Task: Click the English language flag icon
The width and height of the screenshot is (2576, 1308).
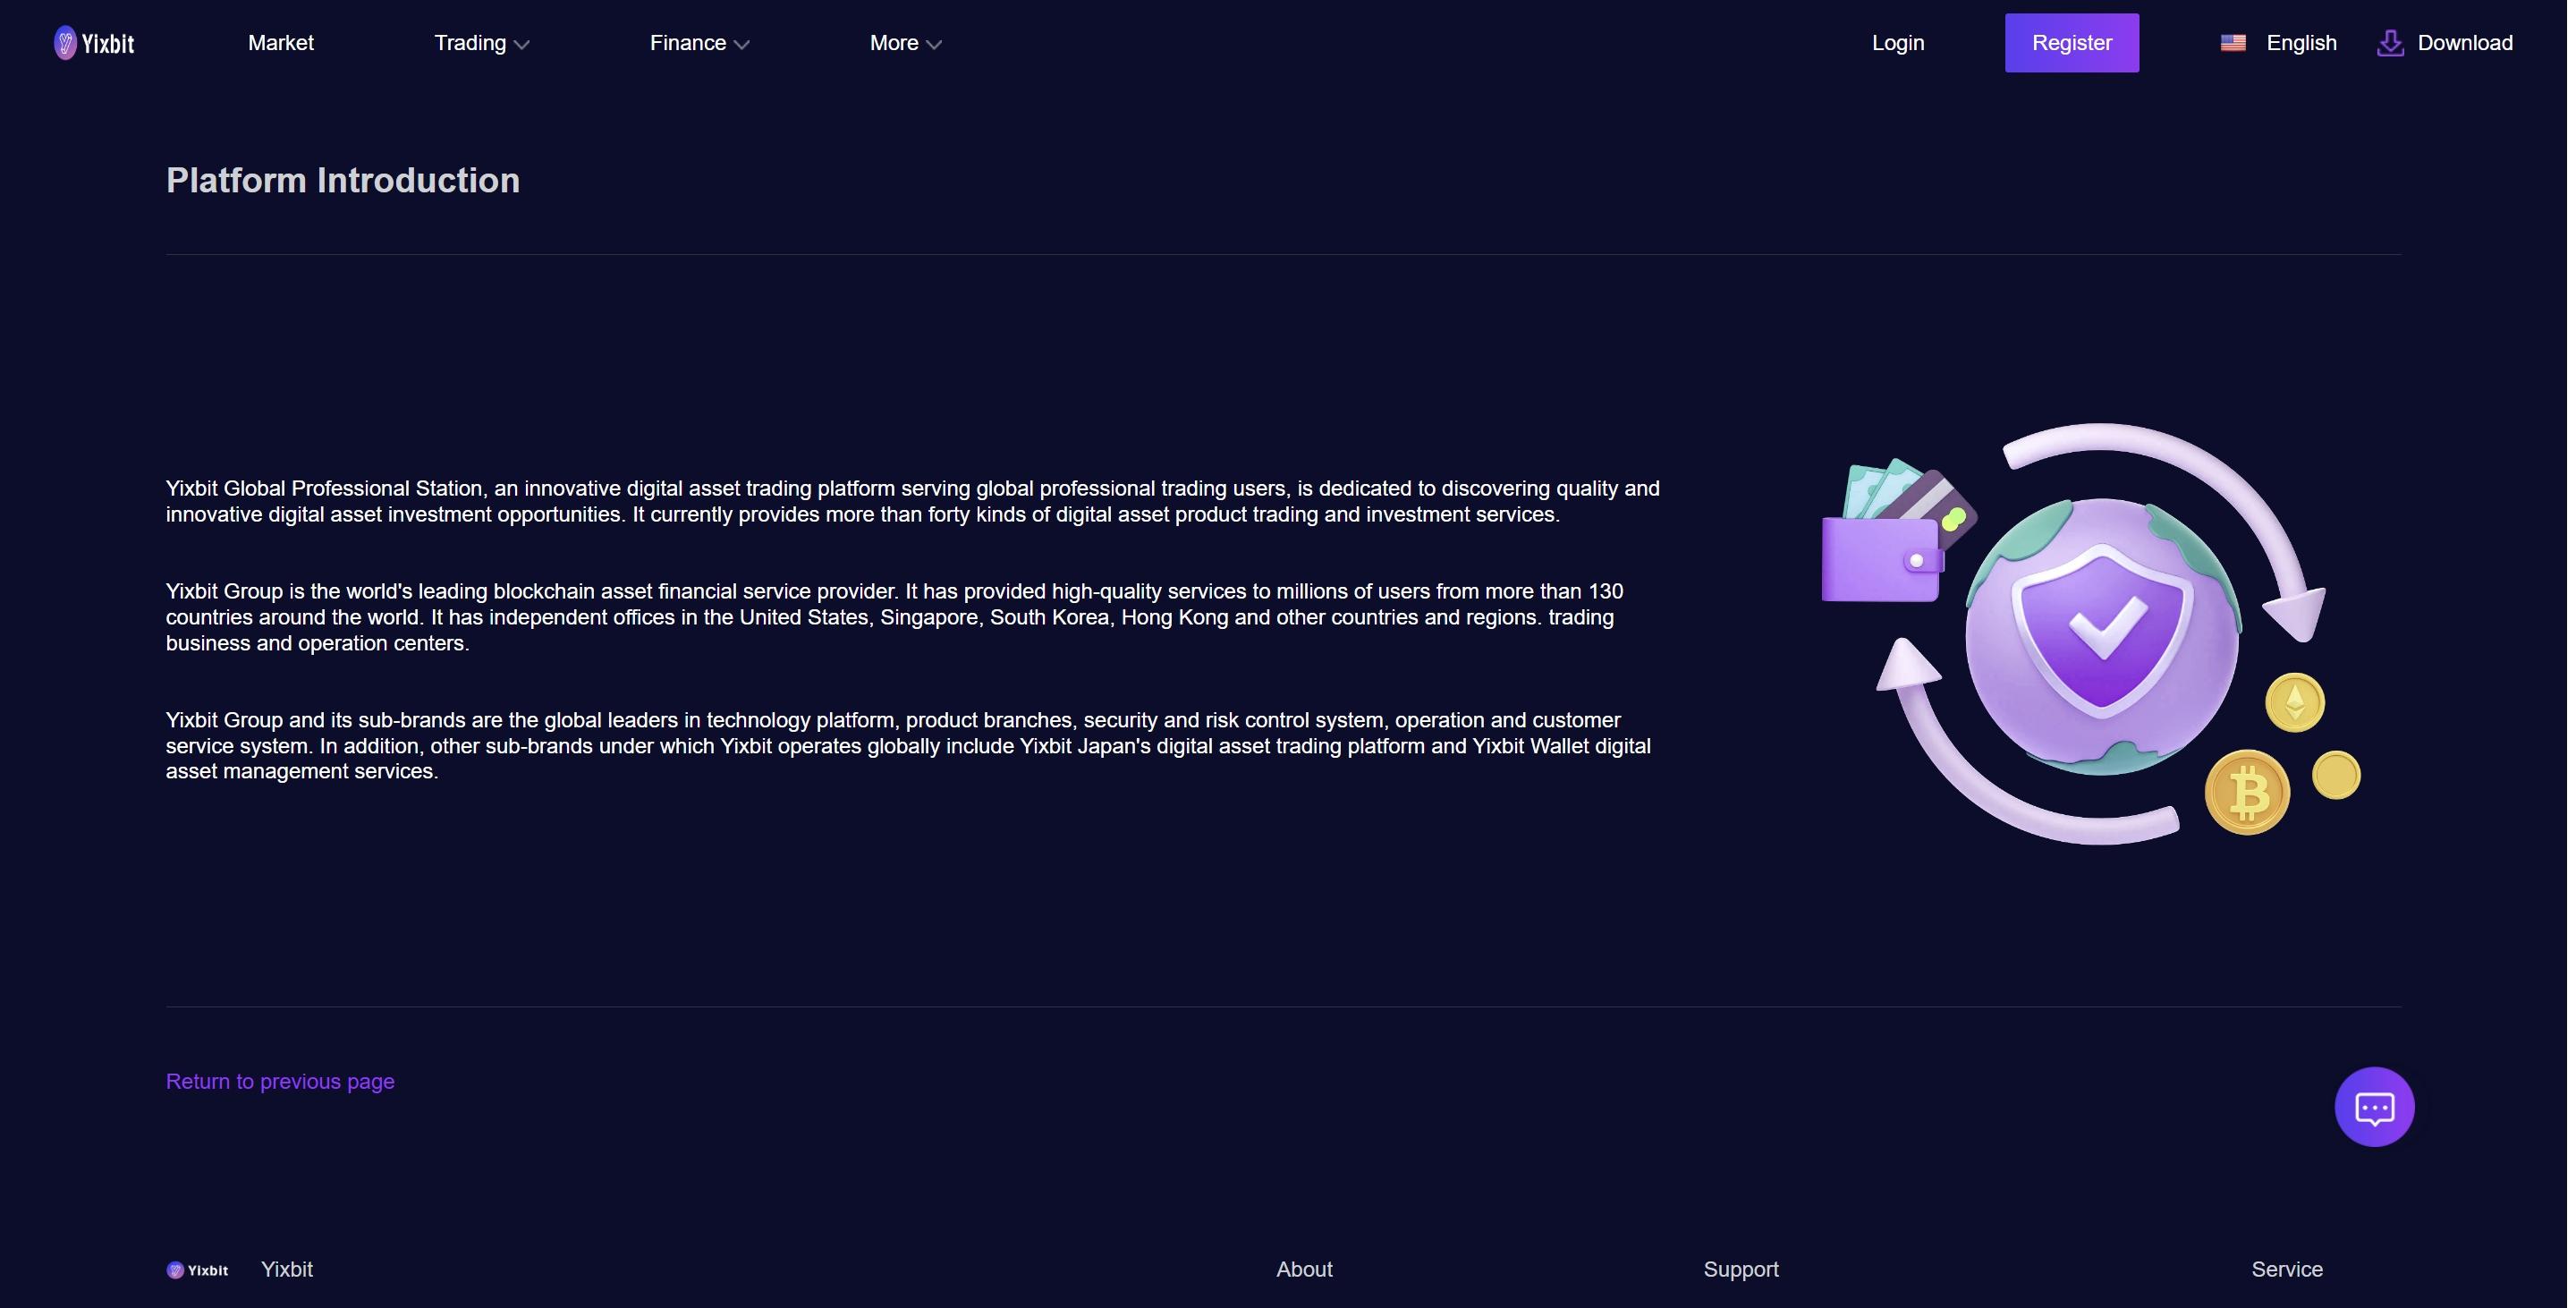Action: [x=2233, y=42]
